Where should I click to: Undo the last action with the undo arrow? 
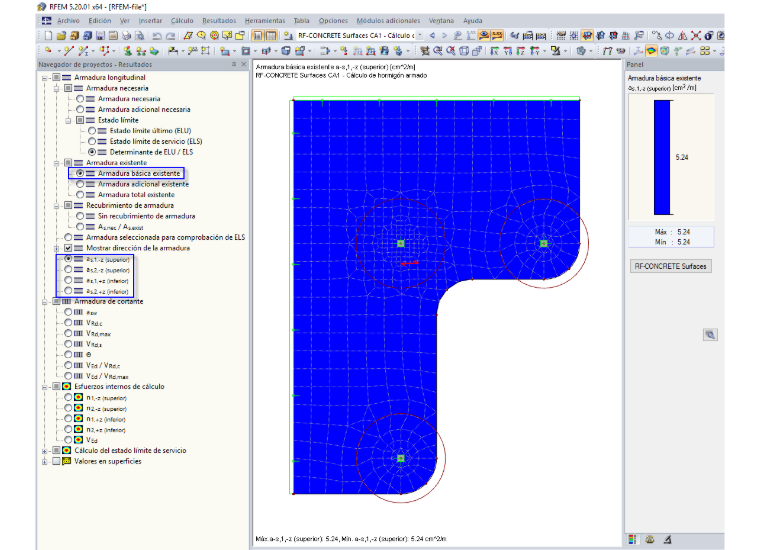(x=157, y=36)
